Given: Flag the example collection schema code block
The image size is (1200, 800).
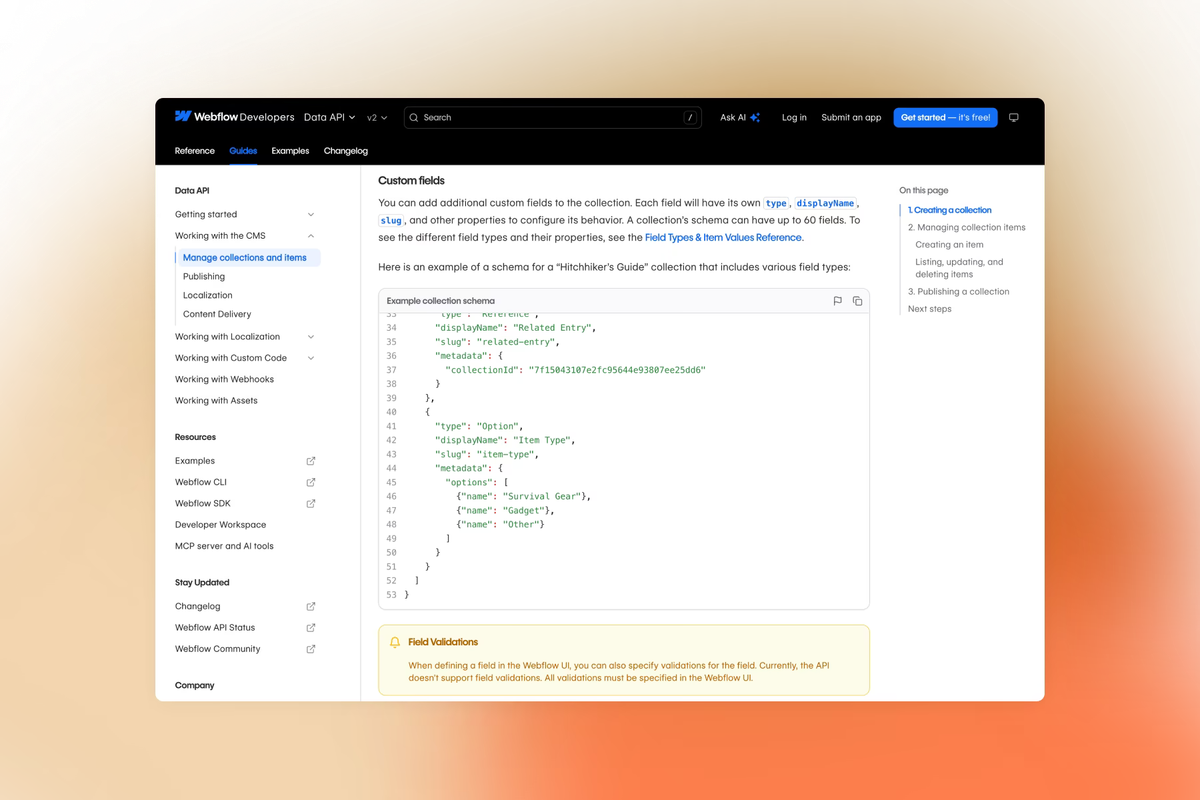Looking at the screenshot, I should coord(838,301).
